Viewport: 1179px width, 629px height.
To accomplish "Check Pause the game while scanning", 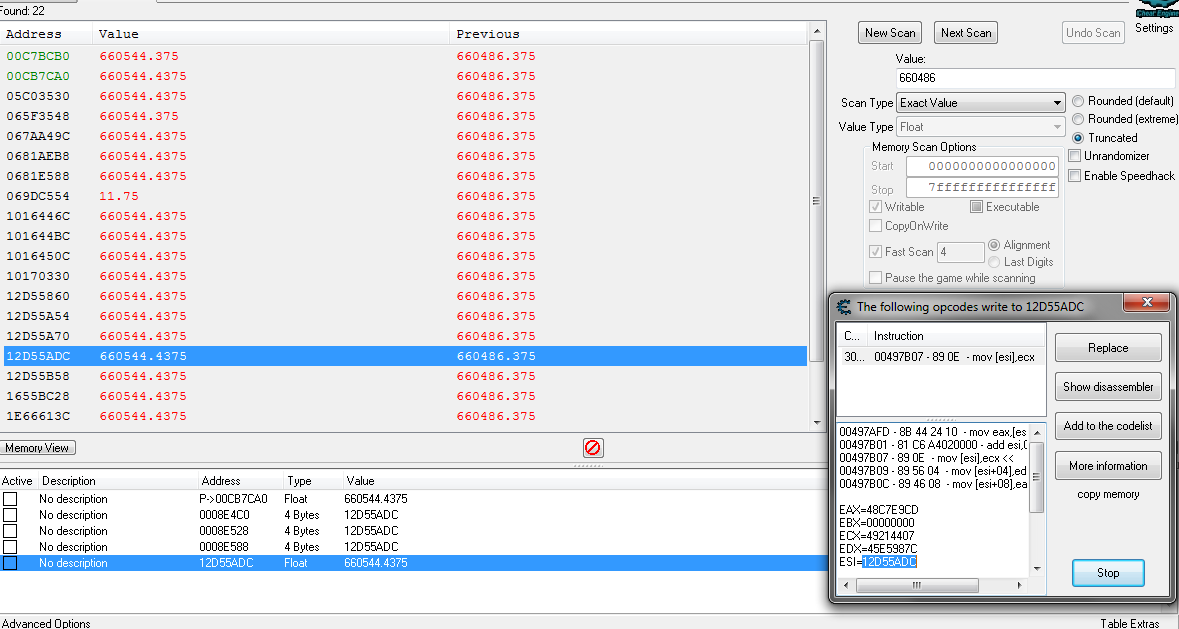I will (875, 277).
